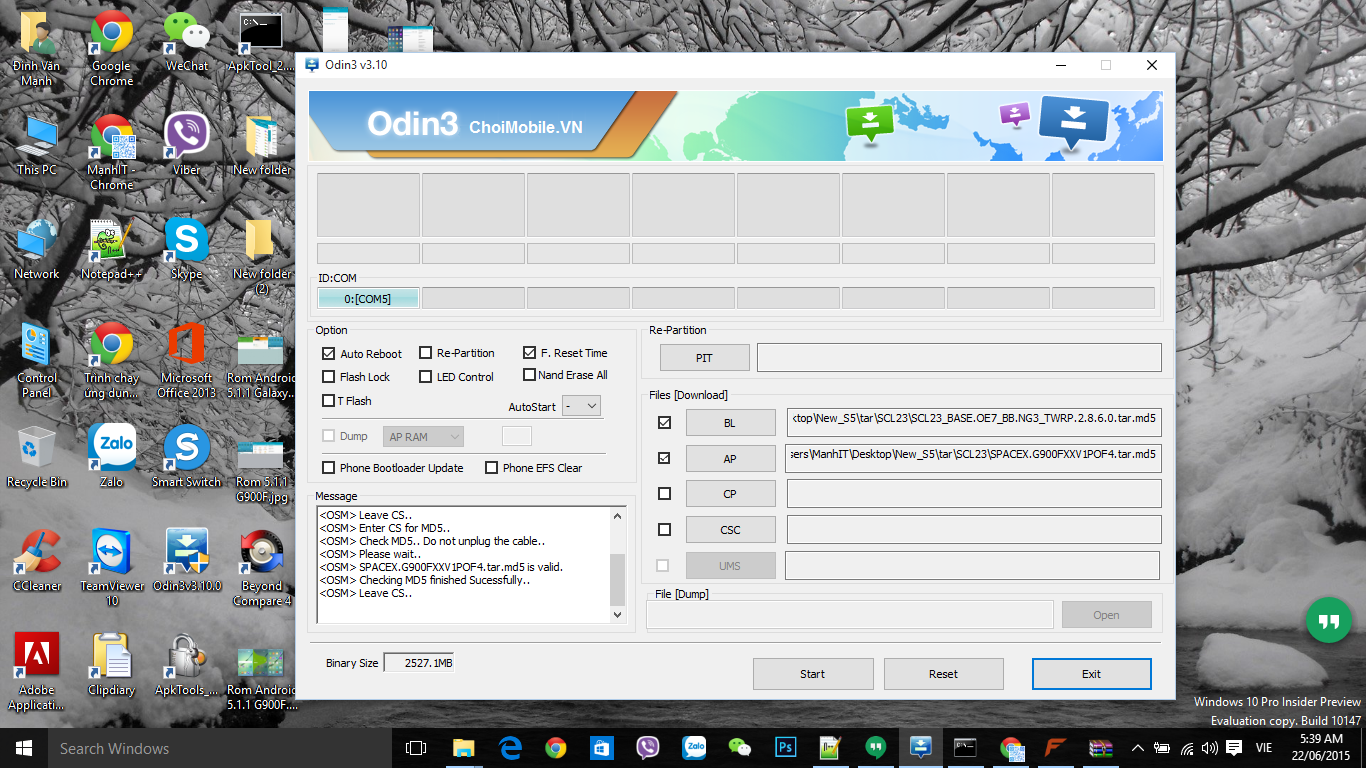Check the Phone EFS Clear option
Viewport: 1366px width, 768px height.
coord(491,468)
